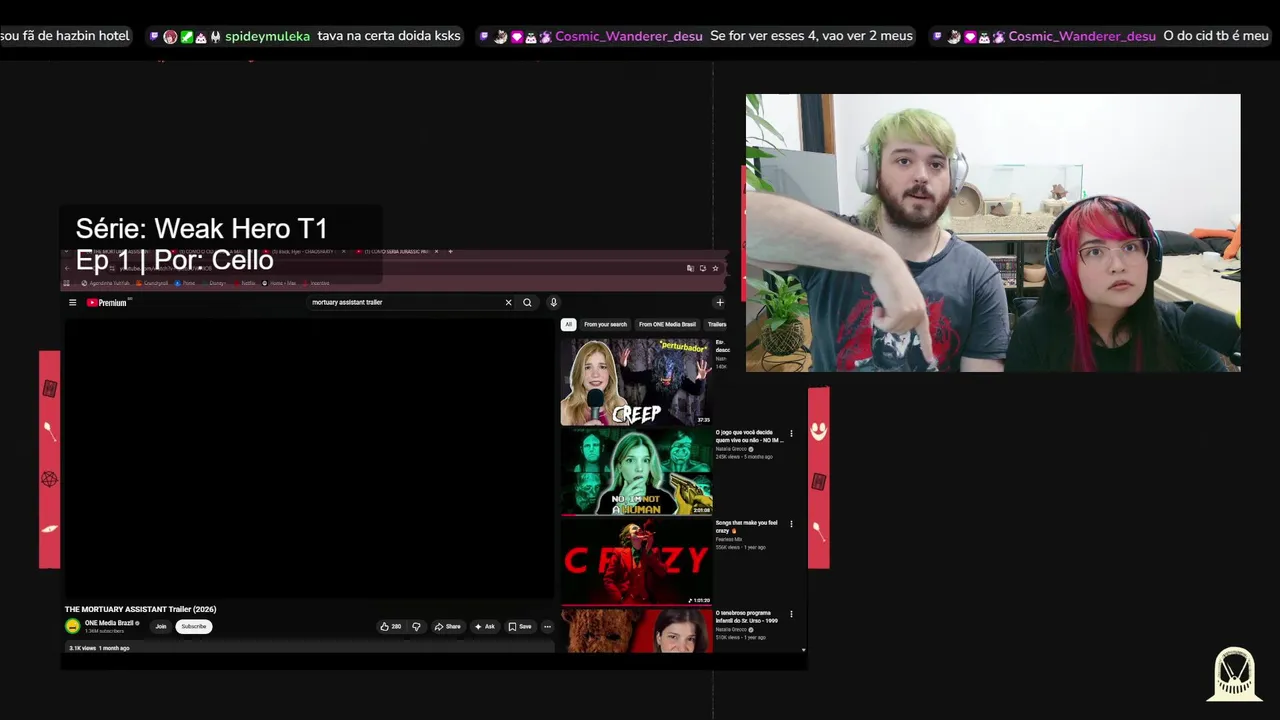Click the black video player area
1280x720 pixels.
click(309, 459)
